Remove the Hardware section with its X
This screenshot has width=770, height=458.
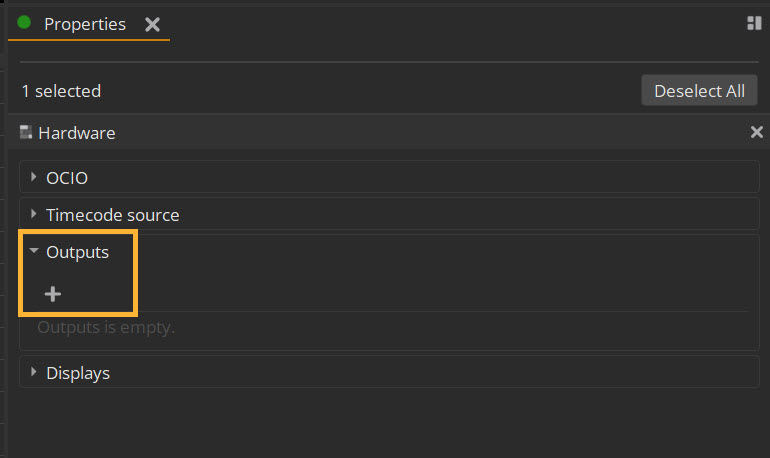756,132
